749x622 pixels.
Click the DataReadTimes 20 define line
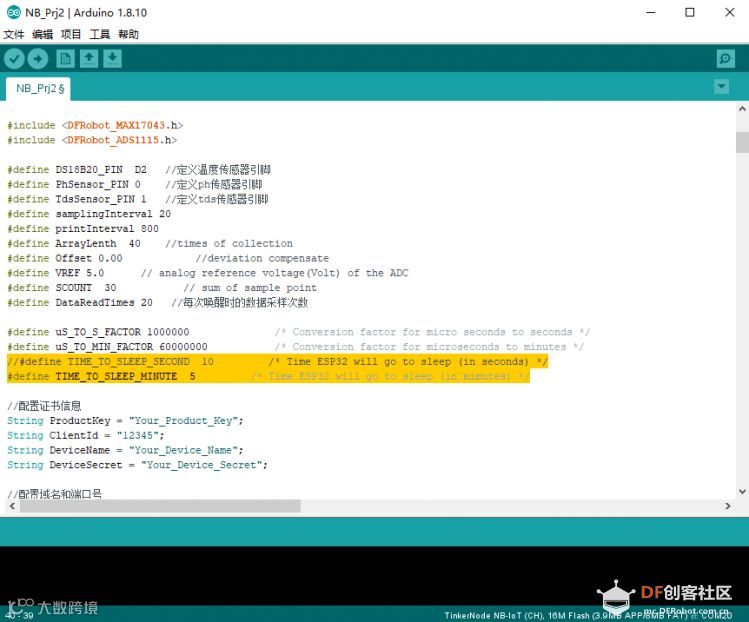(x=158, y=303)
